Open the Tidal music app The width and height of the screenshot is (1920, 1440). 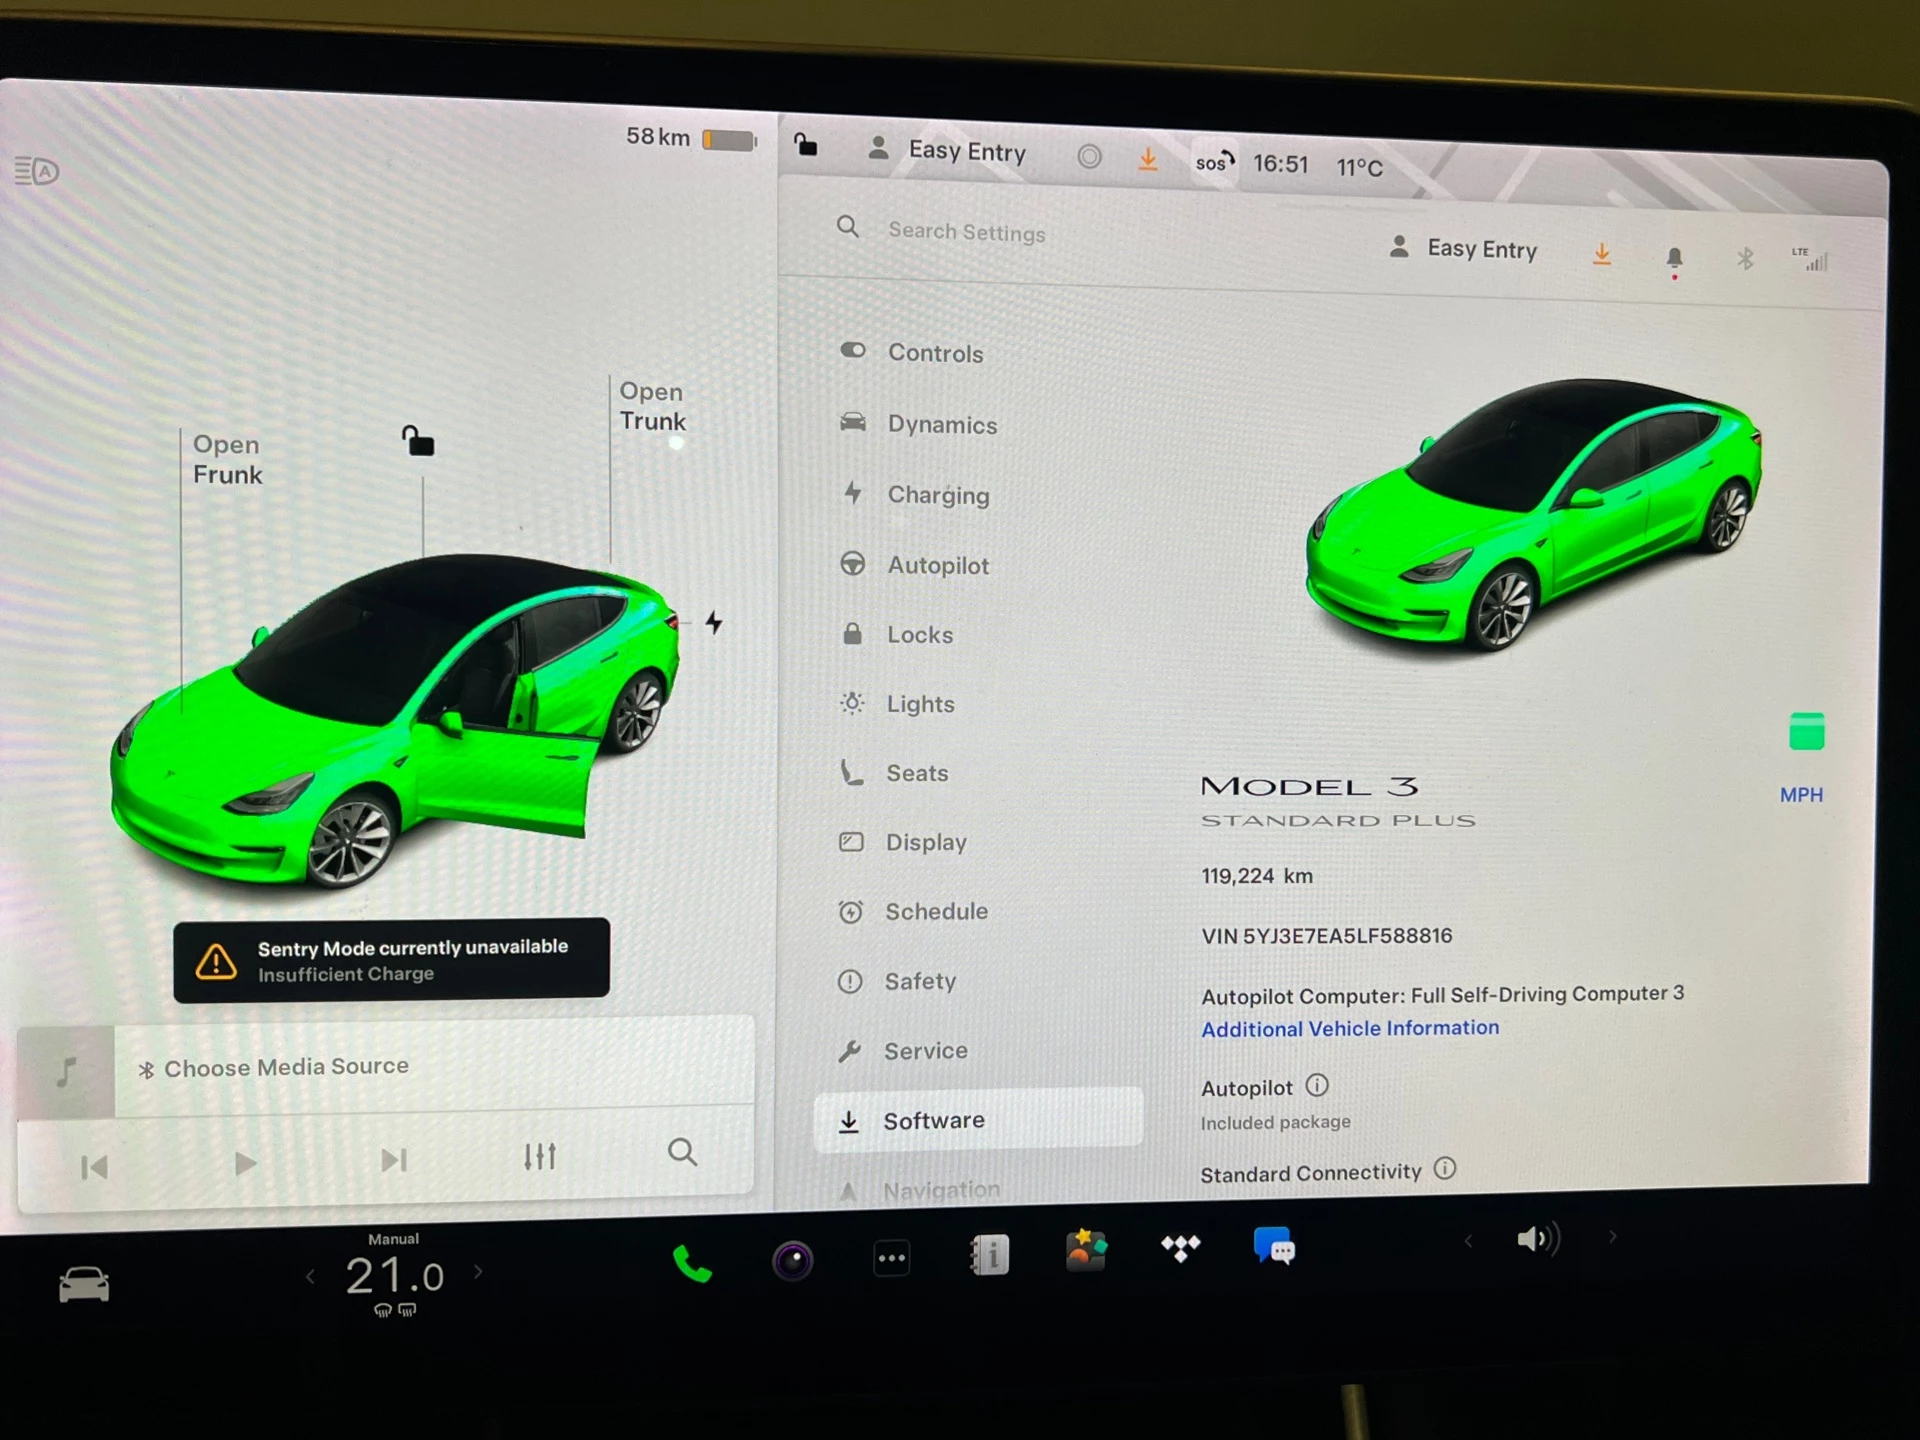click(1181, 1247)
